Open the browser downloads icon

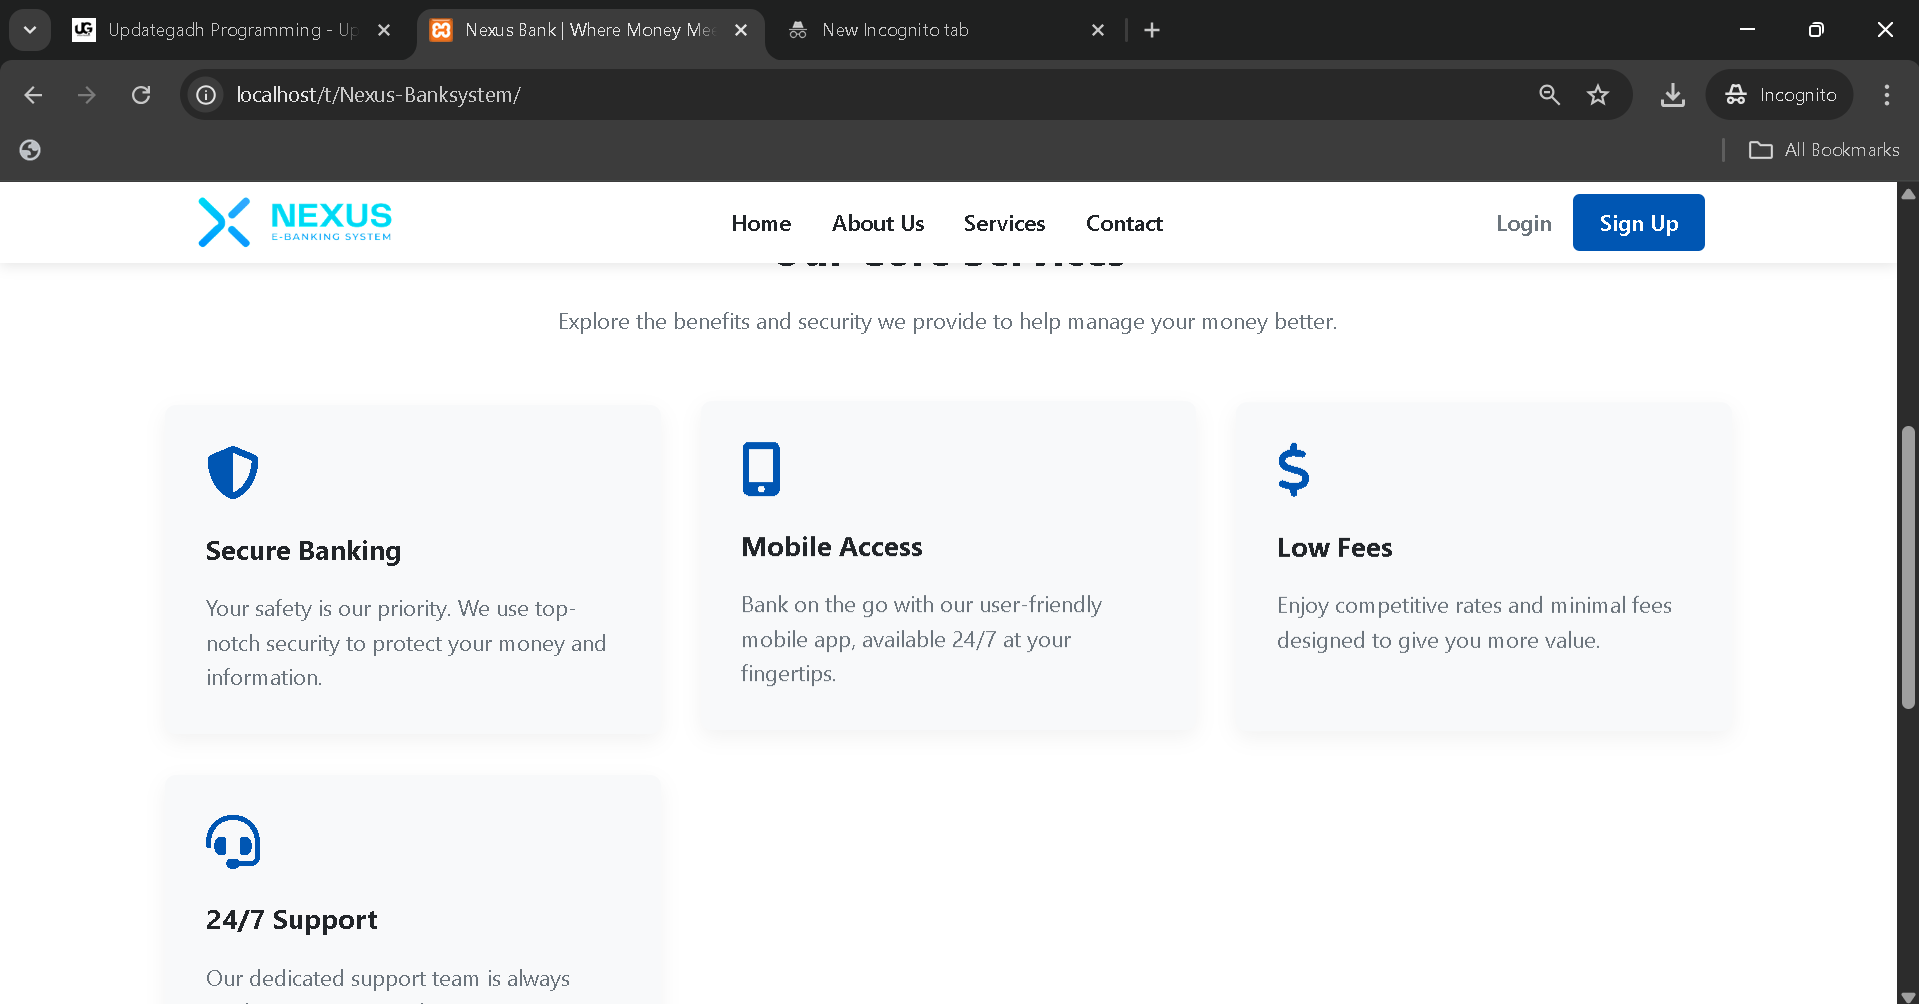(1672, 95)
